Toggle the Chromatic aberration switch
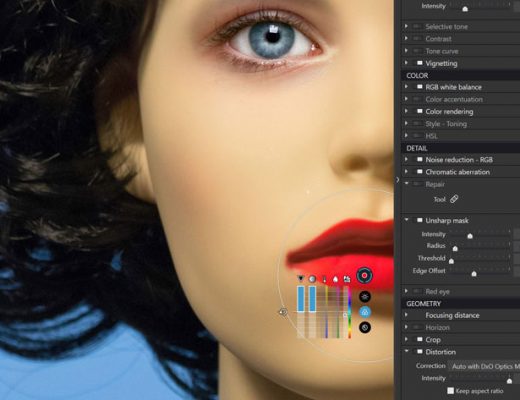 click(x=419, y=172)
